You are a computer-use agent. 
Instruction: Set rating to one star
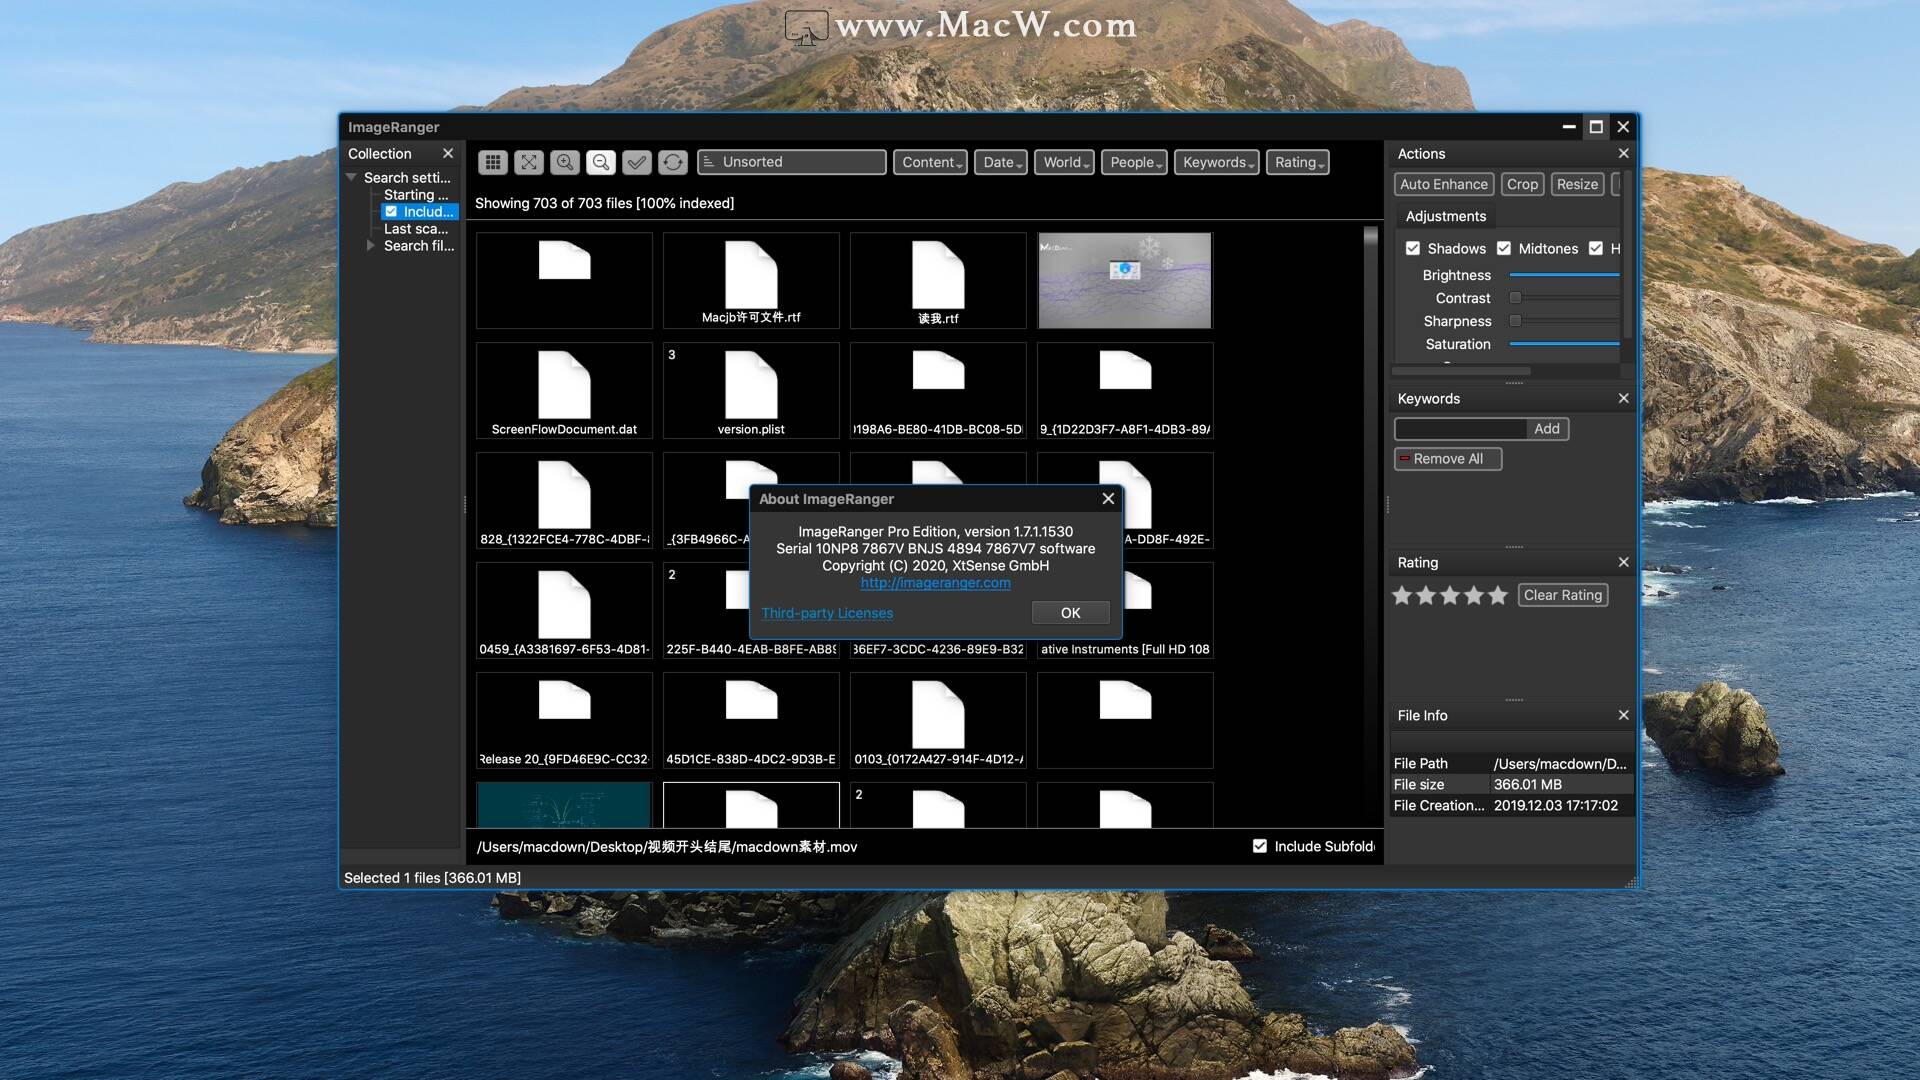tap(1402, 595)
